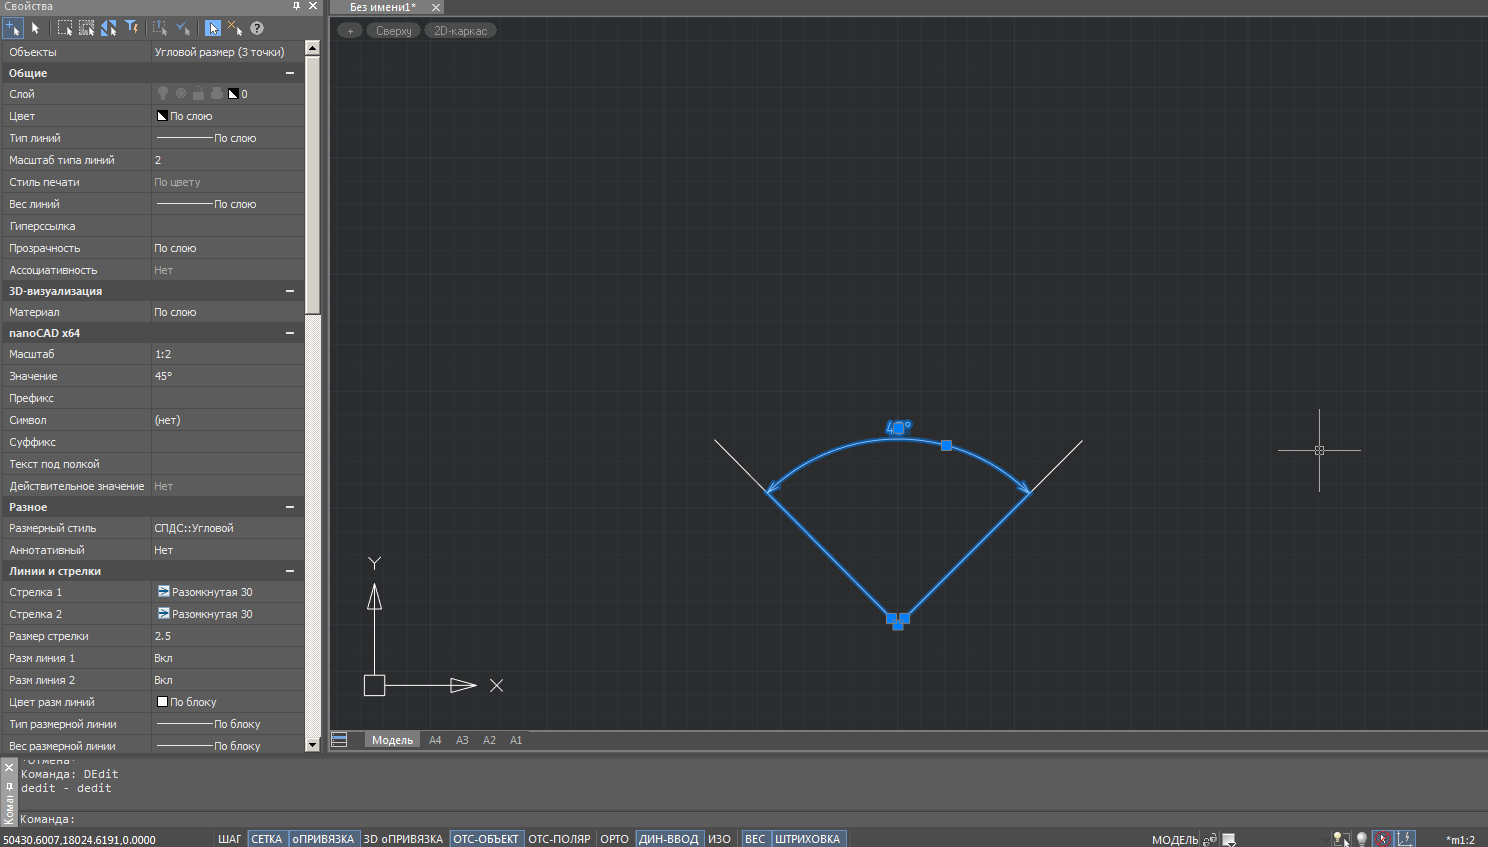Toggle СЕТКА grid display
The image size is (1488, 847).
point(267,839)
